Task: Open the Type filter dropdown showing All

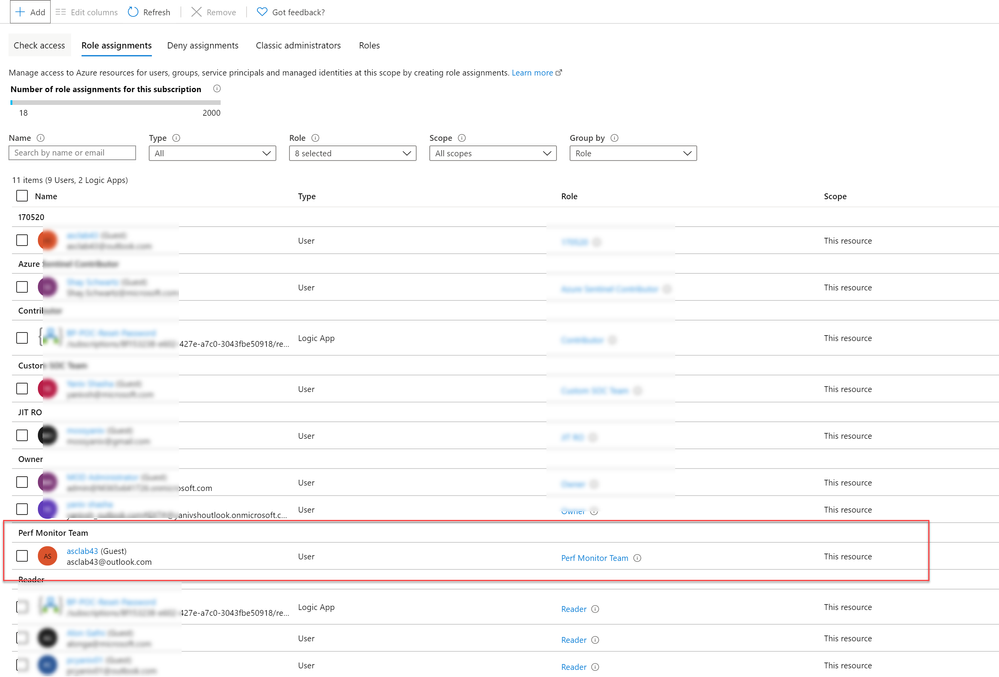Action: click(x=212, y=153)
